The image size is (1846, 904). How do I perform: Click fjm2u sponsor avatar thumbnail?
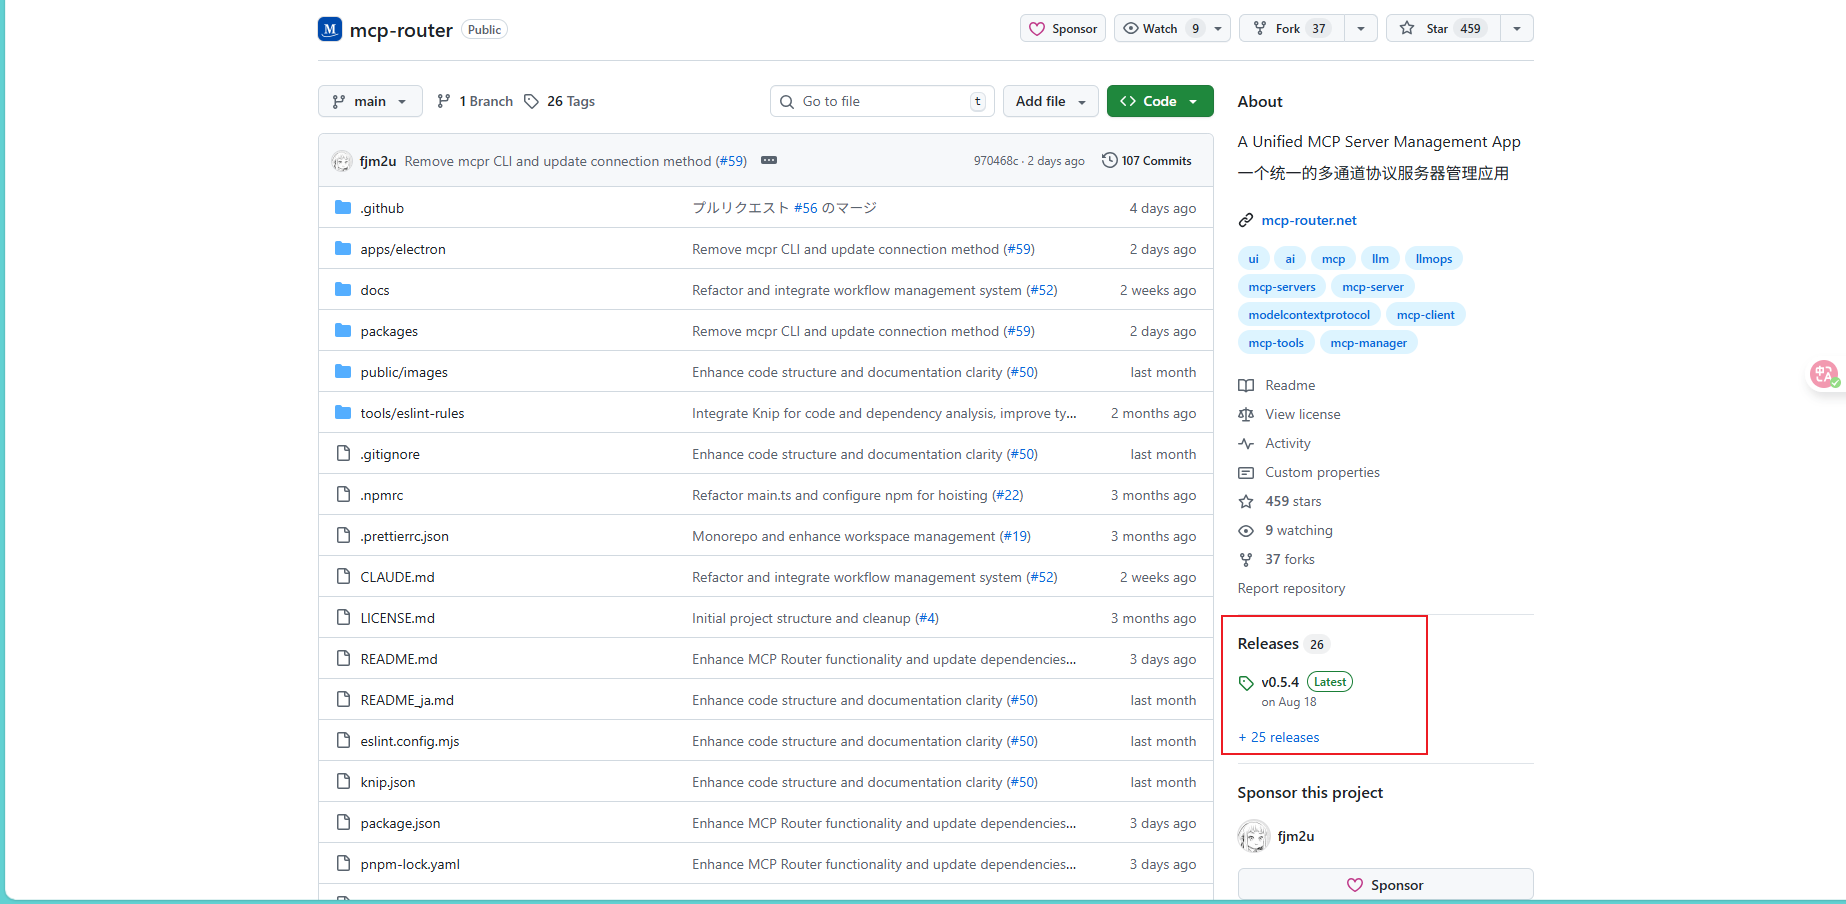tap(1254, 836)
